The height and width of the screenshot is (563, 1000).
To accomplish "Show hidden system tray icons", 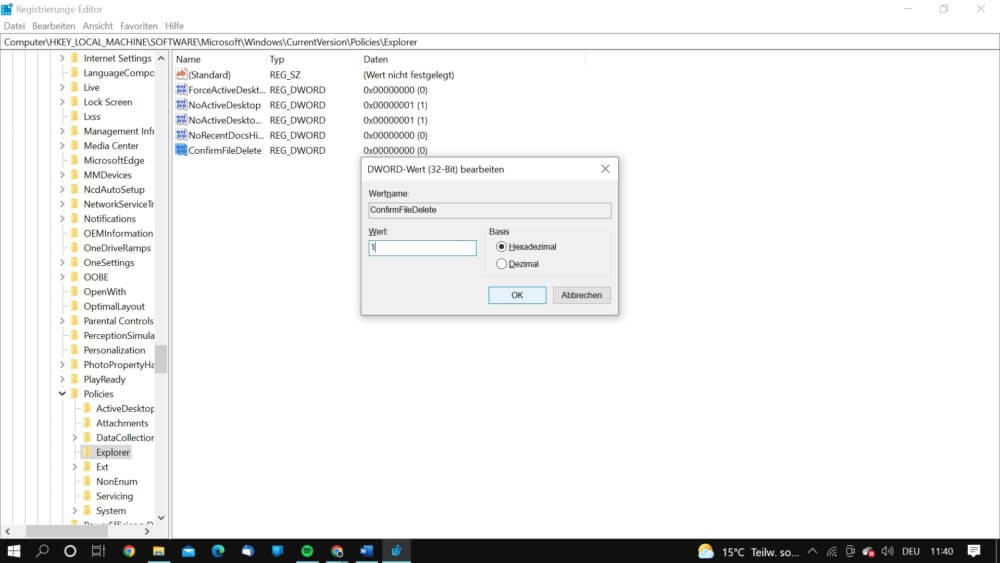I will [x=812, y=552].
